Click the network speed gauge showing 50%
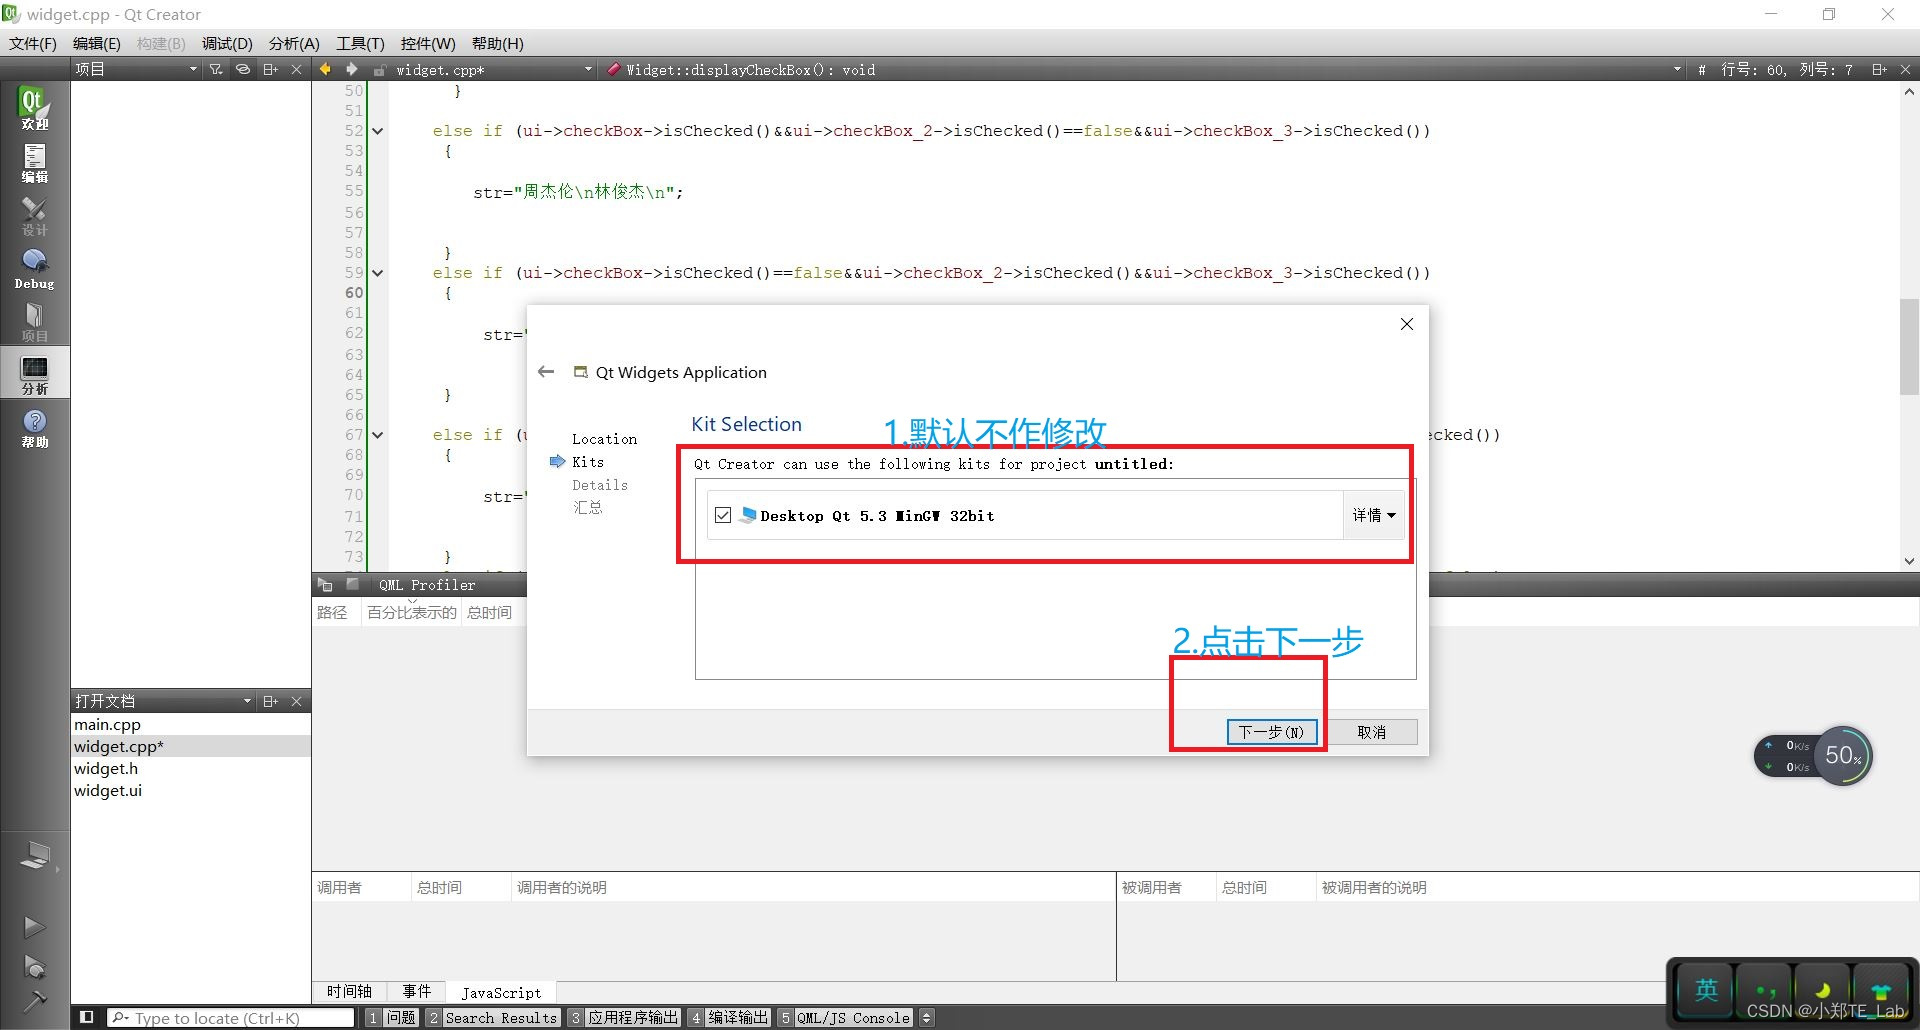Screen dimensions: 1920x1030 coord(1842,754)
